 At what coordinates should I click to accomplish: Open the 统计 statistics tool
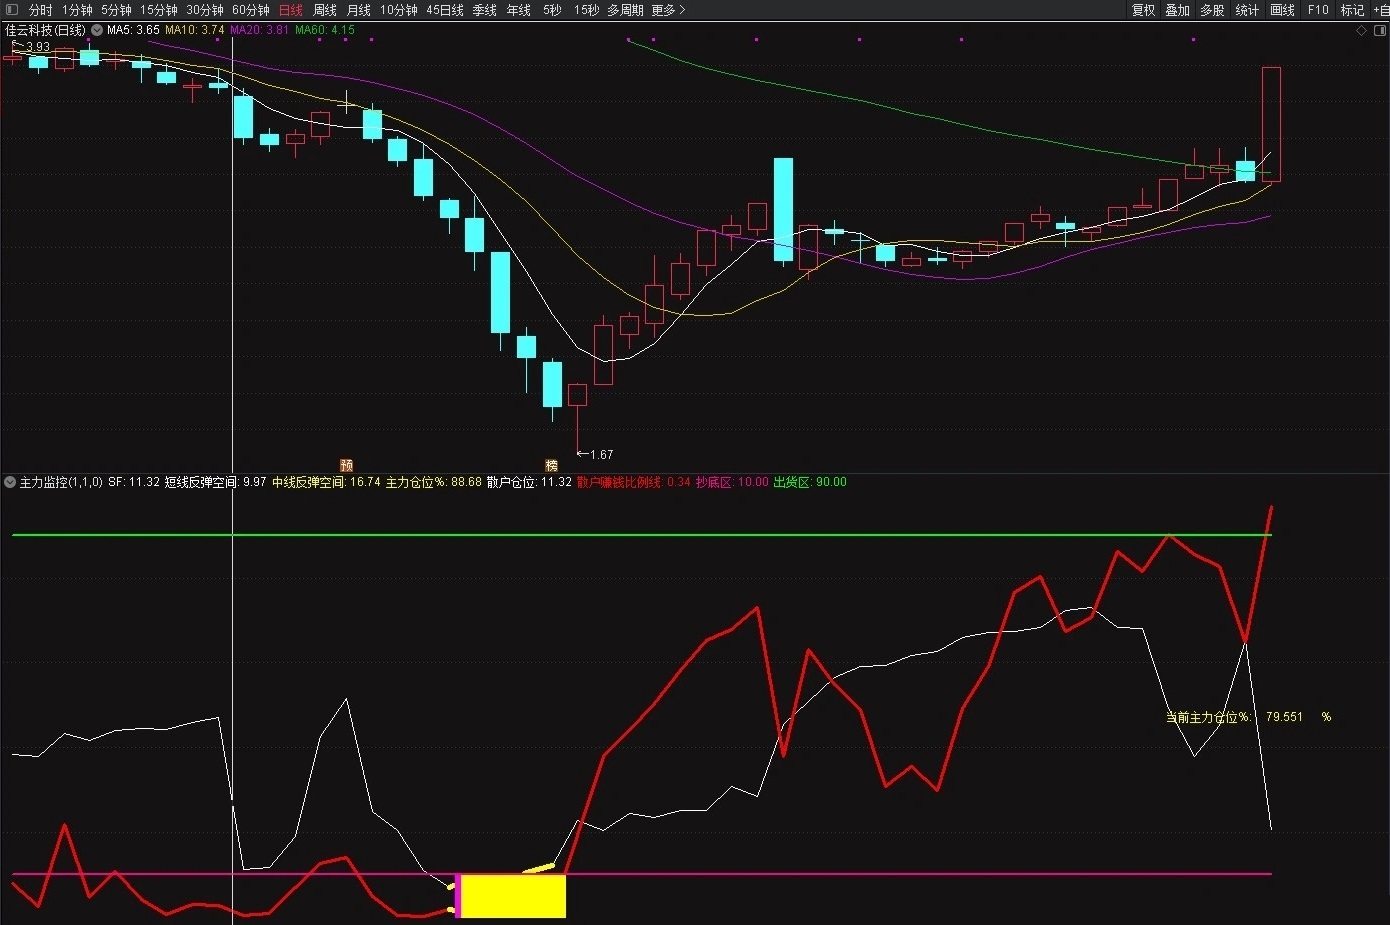(1247, 10)
